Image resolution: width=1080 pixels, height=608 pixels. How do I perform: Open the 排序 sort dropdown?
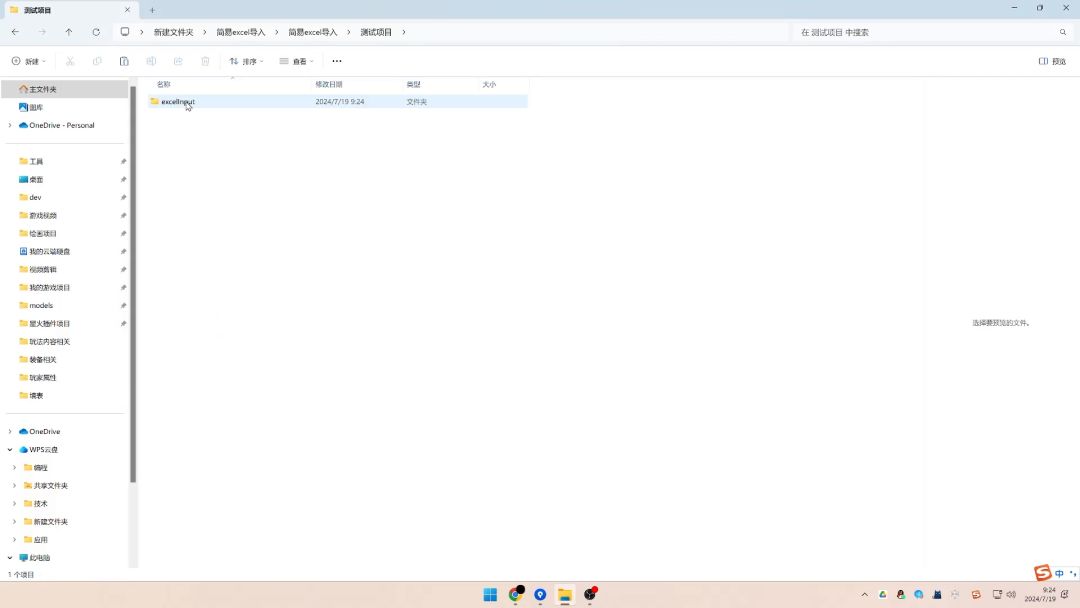coord(246,61)
